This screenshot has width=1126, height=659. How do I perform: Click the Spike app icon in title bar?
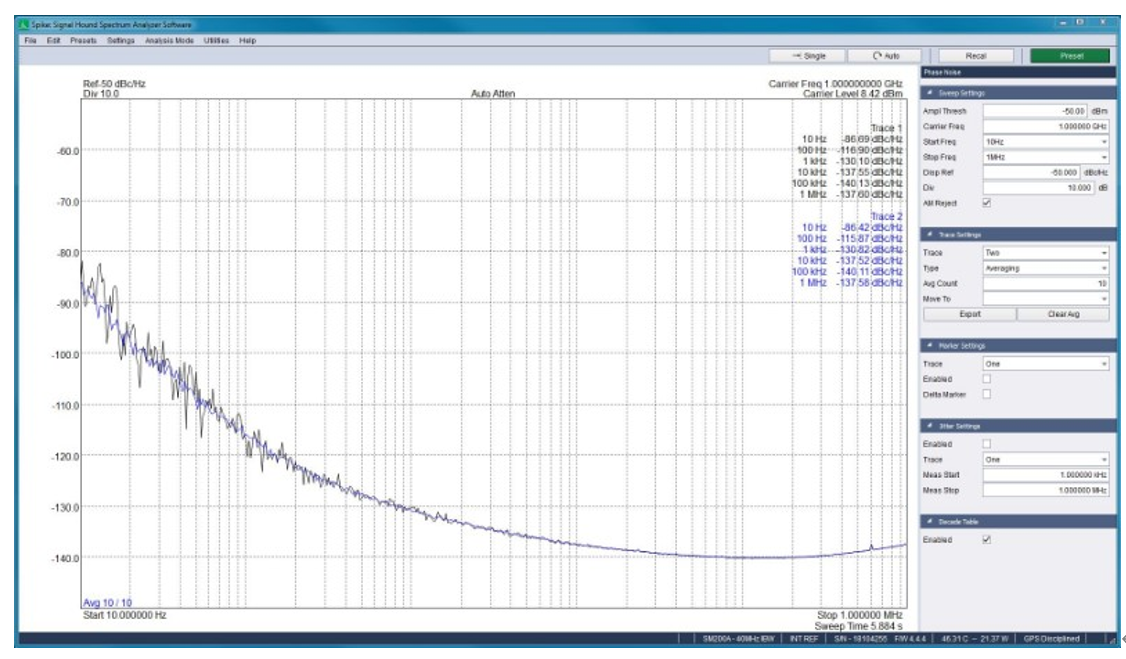[26, 23]
